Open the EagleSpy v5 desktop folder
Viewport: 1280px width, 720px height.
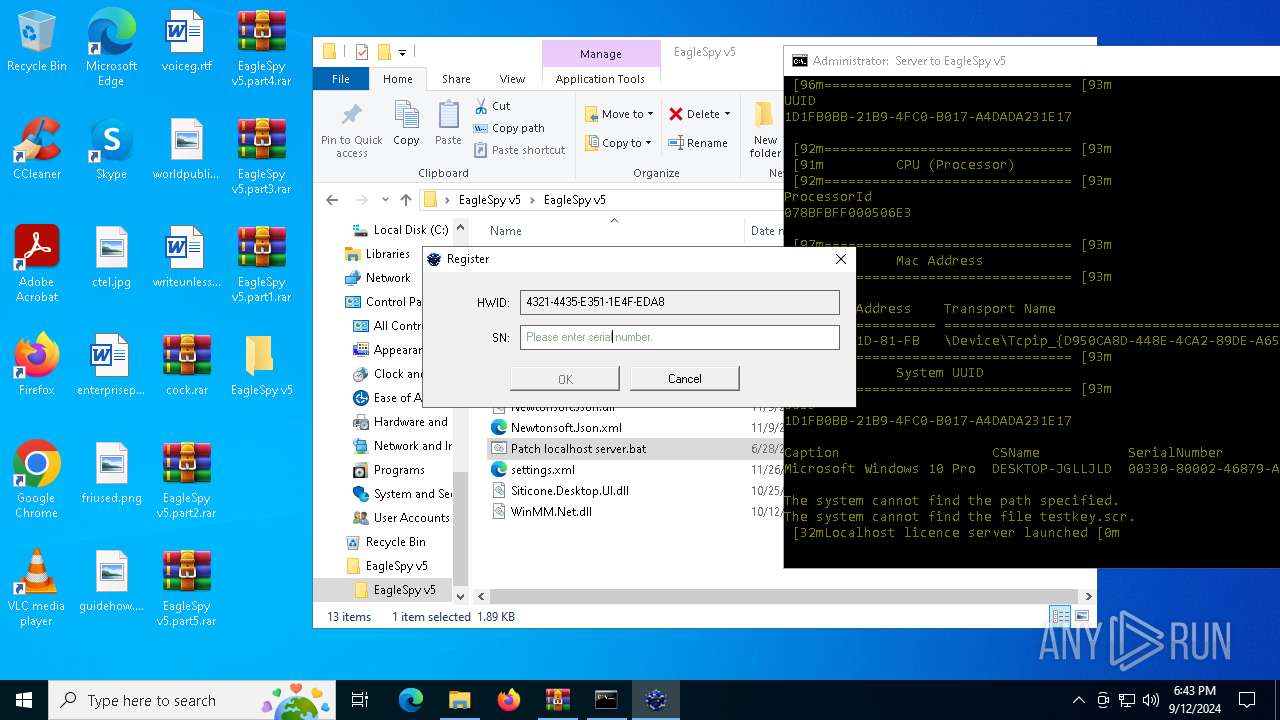261,364
